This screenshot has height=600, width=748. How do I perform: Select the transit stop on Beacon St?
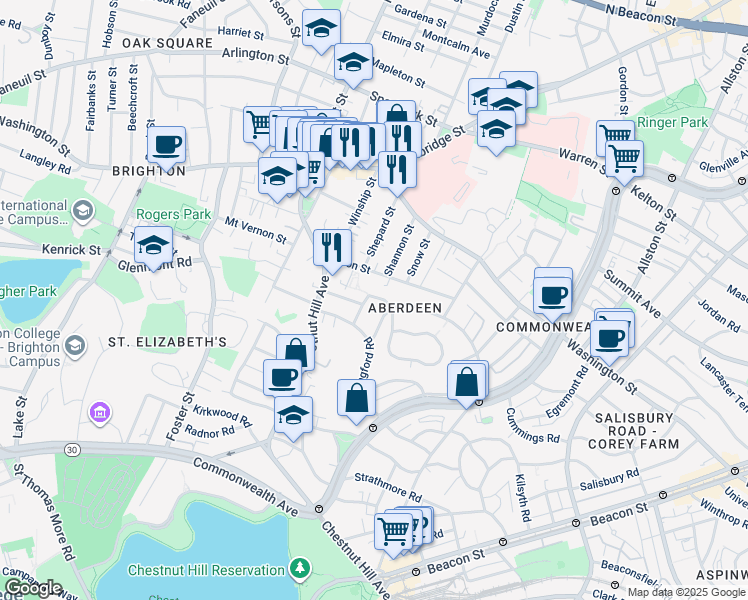point(576,523)
